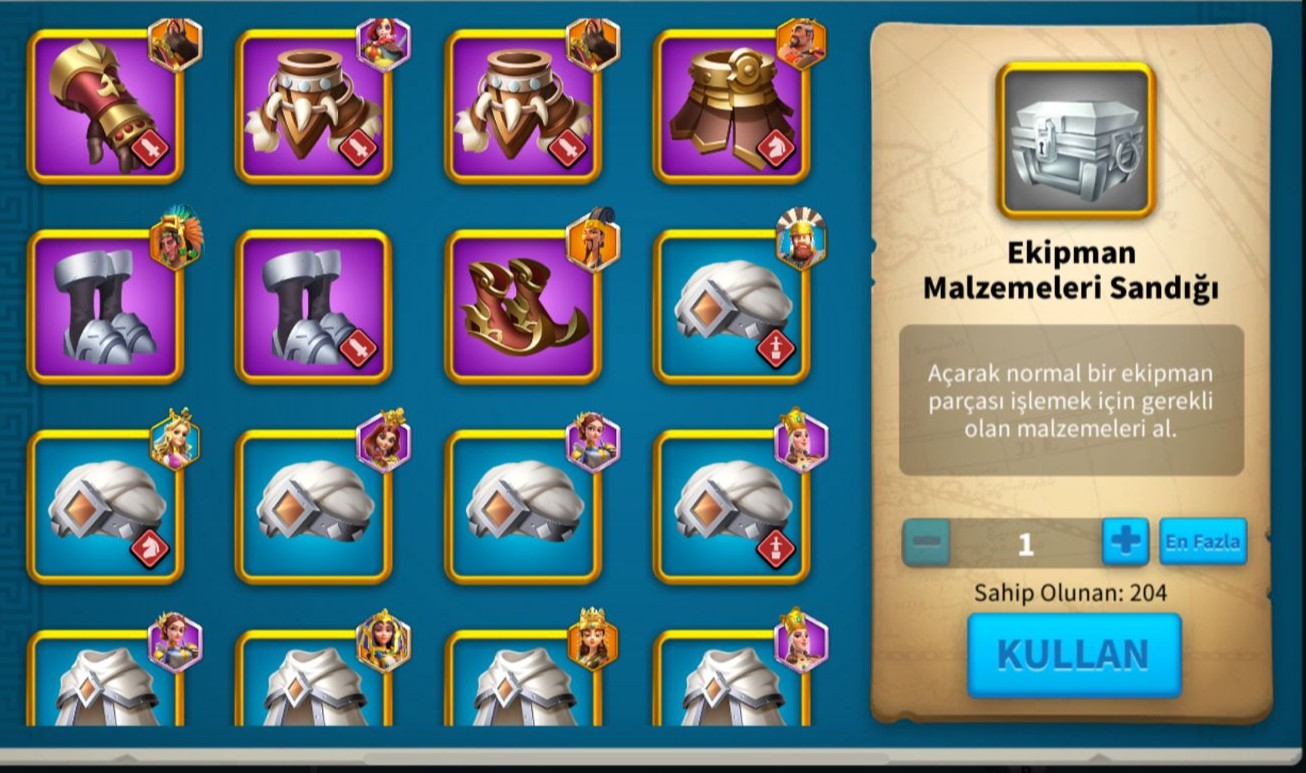Select first purple tusk bracer item
The image size is (1306, 773).
click(314, 107)
